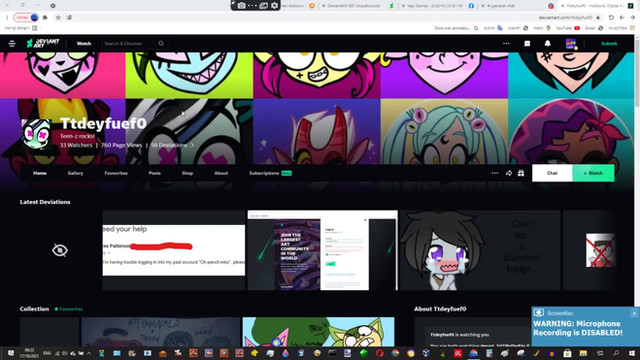Open the DeviantArt hamburger menu
The width and height of the screenshot is (640, 360).
click(12, 43)
